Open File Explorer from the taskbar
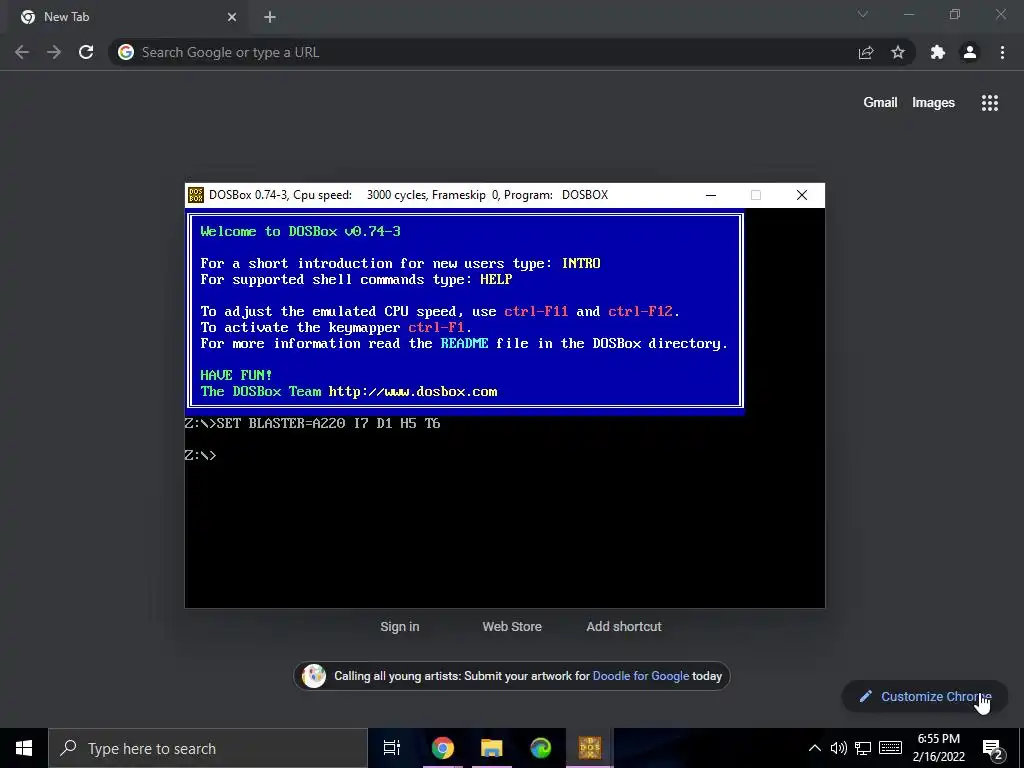The height and width of the screenshot is (768, 1024). pyautogui.click(x=491, y=748)
